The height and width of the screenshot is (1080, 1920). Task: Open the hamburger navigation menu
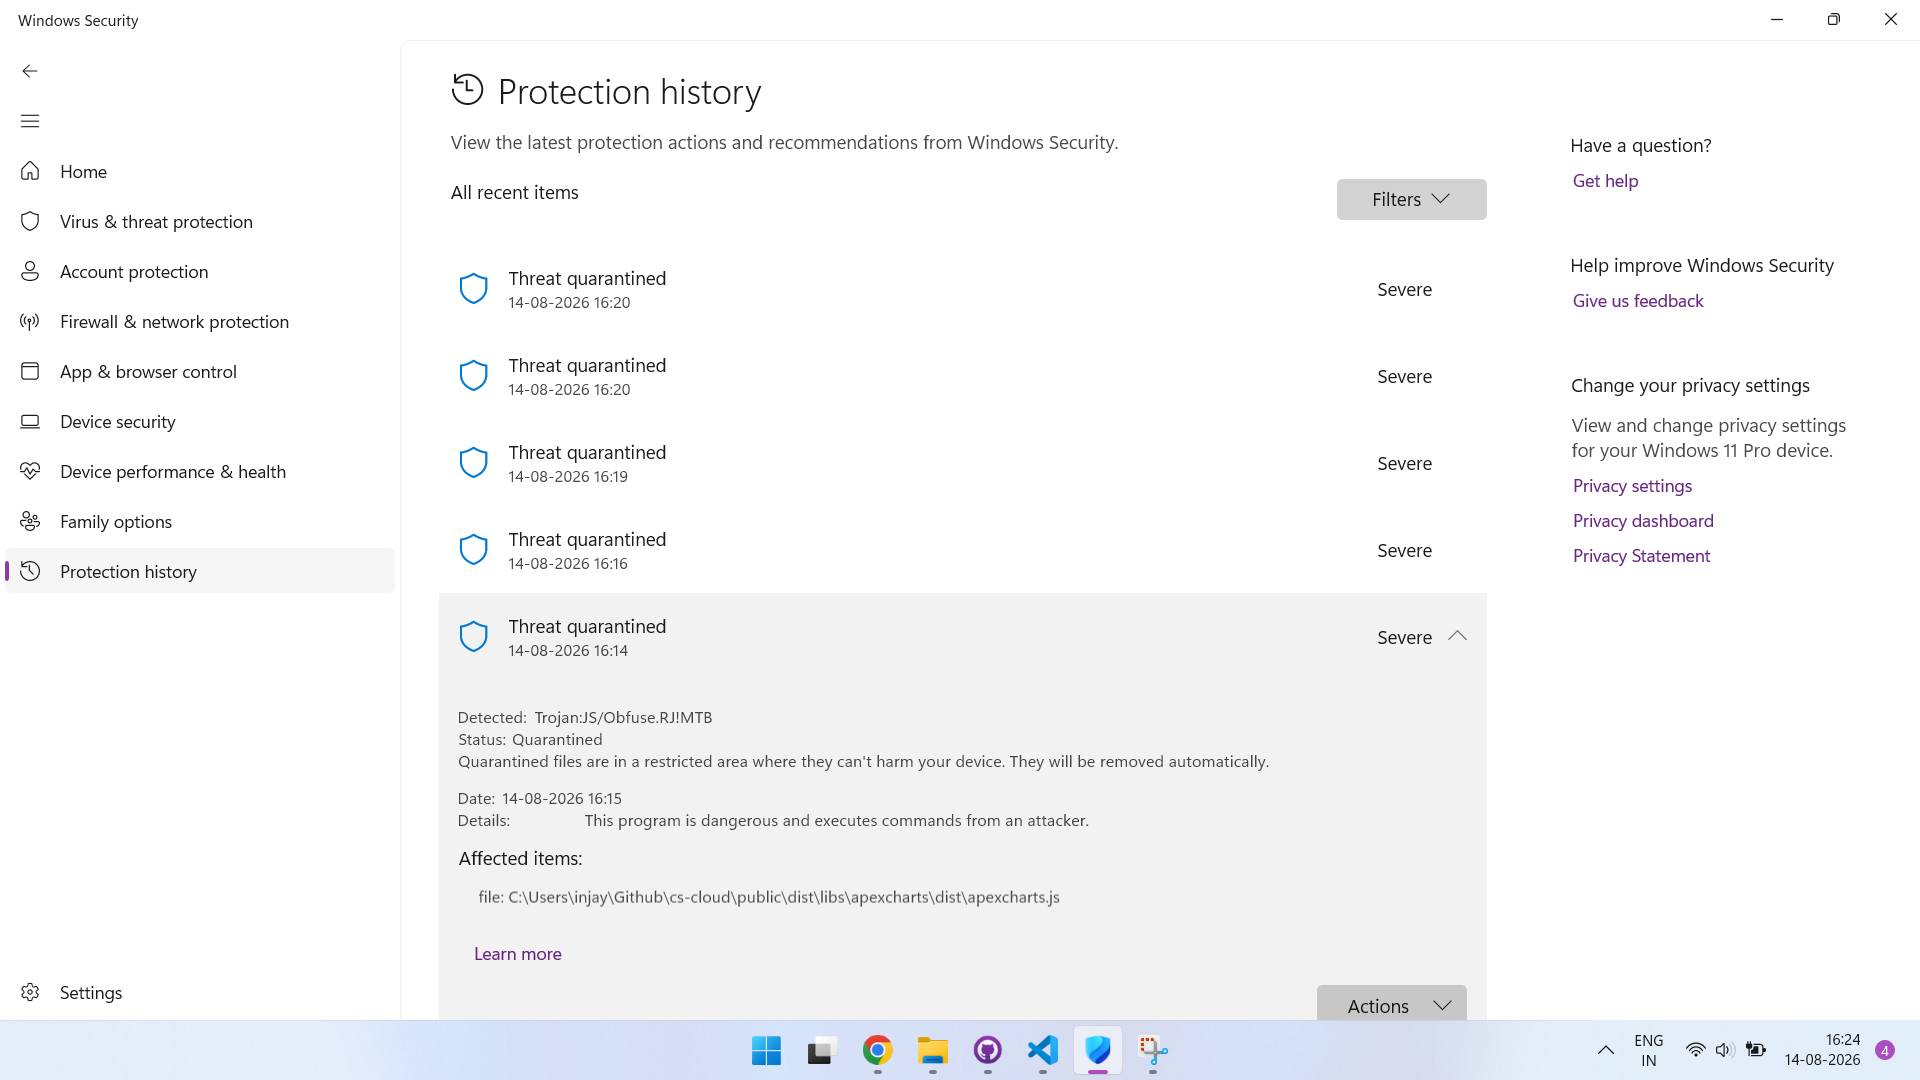pyautogui.click(x=30, y=121)
